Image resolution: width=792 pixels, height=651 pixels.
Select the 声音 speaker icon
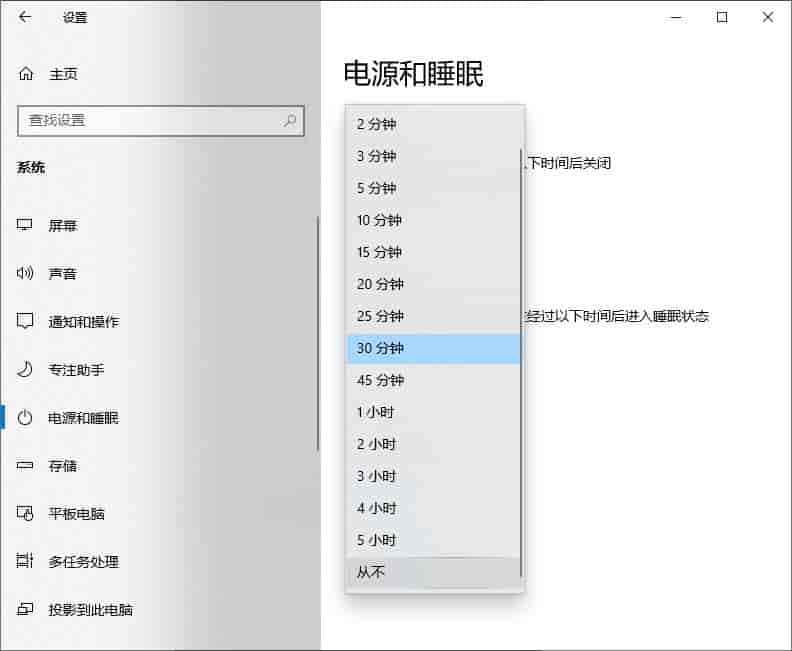pos(25,273)
